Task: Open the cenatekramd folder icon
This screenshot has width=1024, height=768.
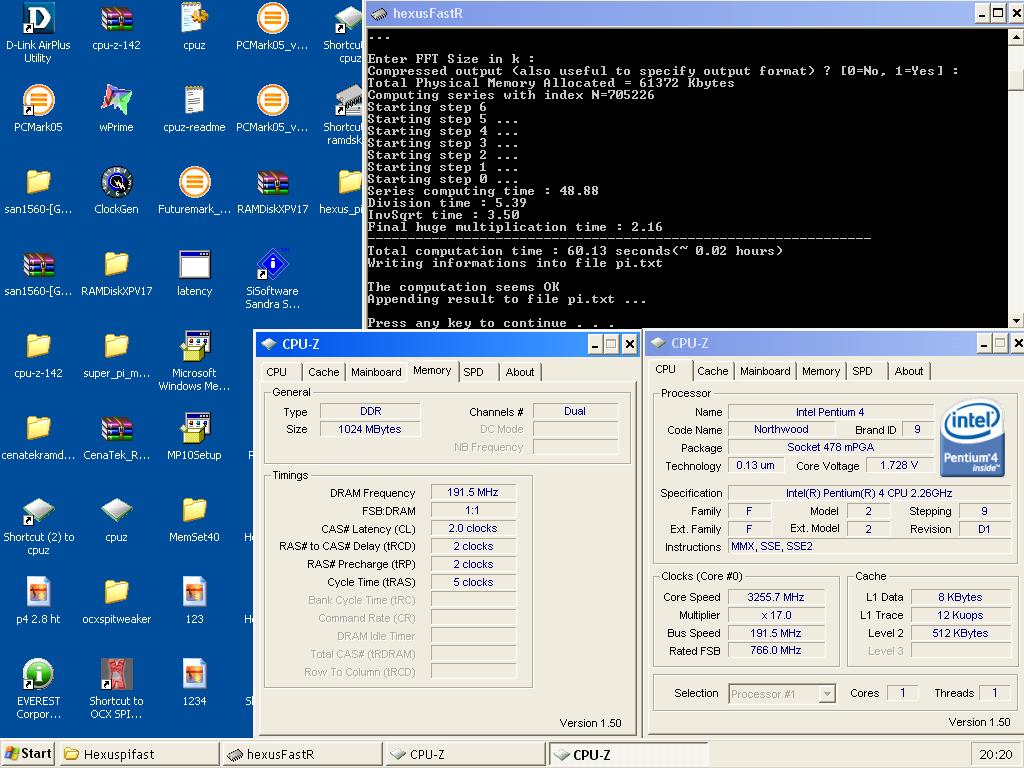Action: click(x=38, y=428)
